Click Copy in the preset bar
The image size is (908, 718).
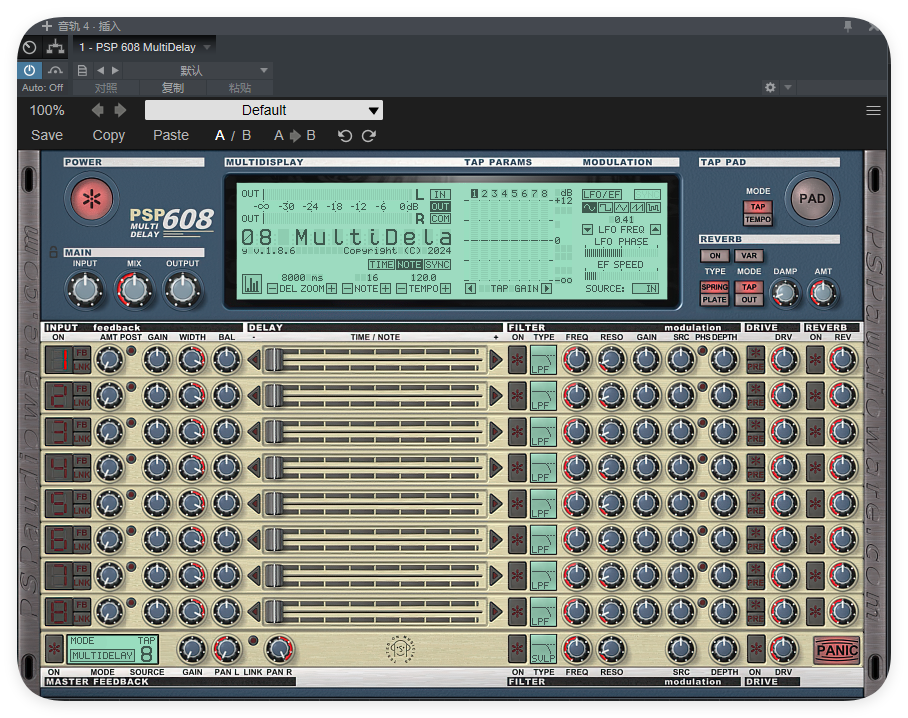coord(109,135)
